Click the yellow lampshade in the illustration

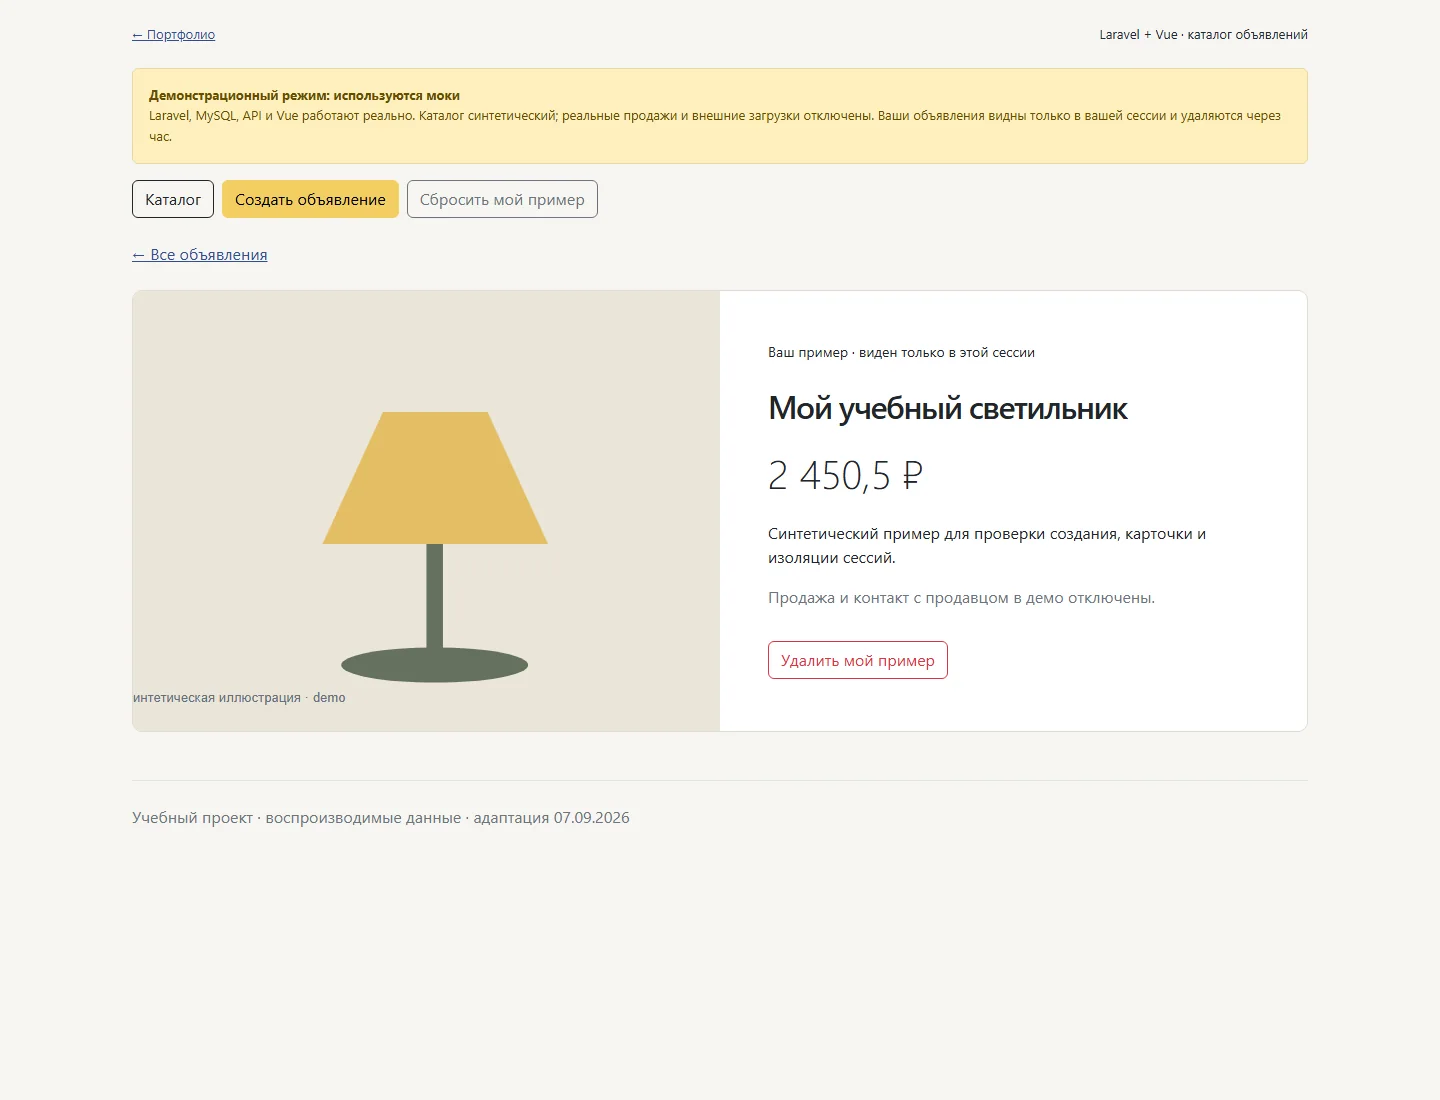tap(435, 478)
